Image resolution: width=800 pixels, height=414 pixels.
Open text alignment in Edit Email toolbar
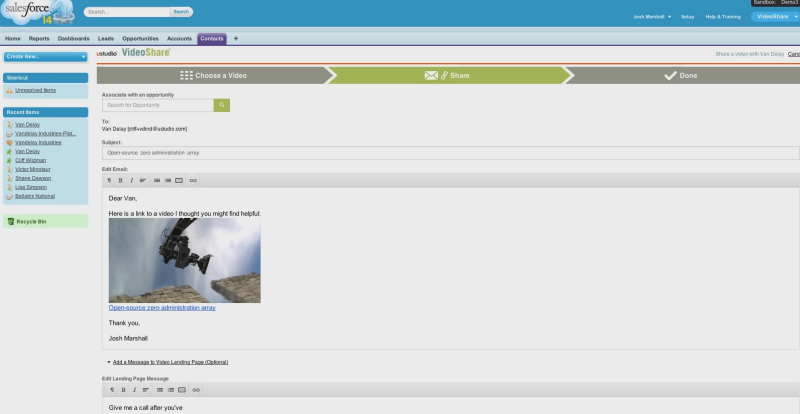(143, 180)
